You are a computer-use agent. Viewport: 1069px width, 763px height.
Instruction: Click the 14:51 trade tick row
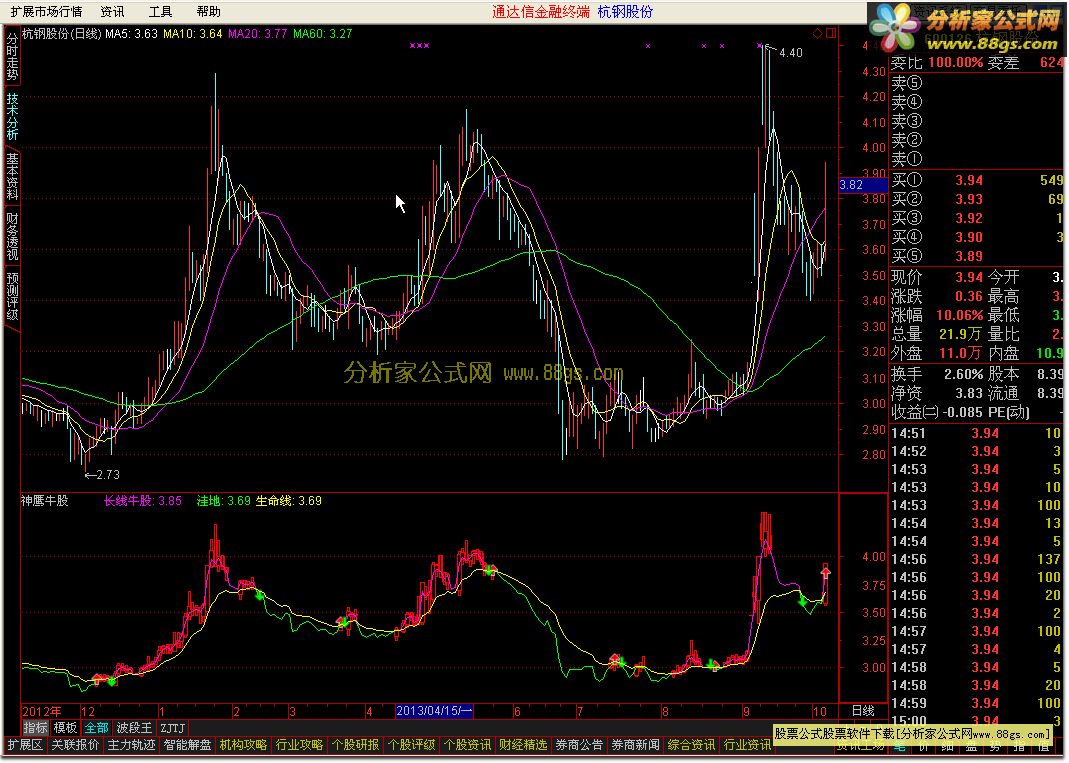click(976, 434)
